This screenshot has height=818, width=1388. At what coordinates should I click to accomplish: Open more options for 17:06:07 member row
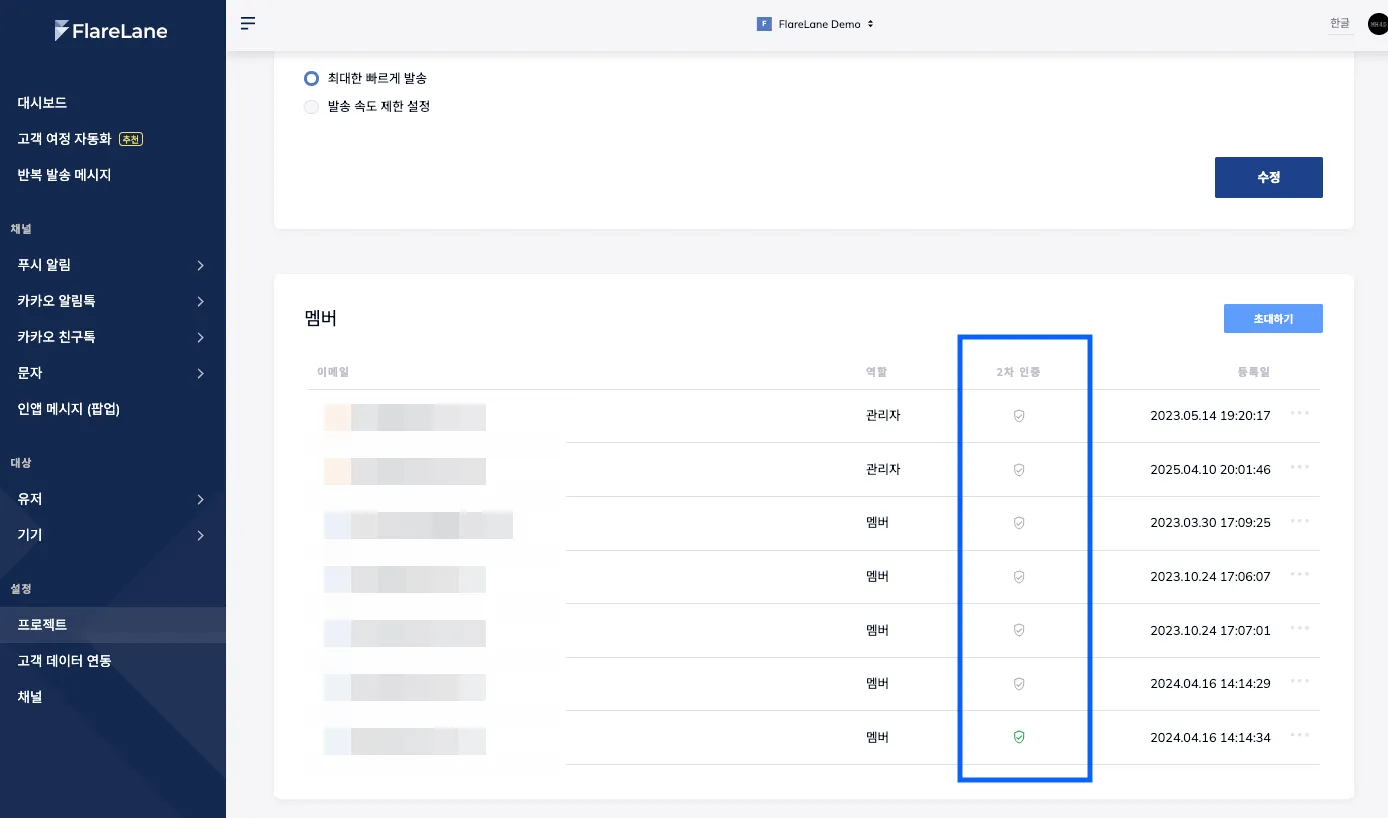(x=1300, y=573)
